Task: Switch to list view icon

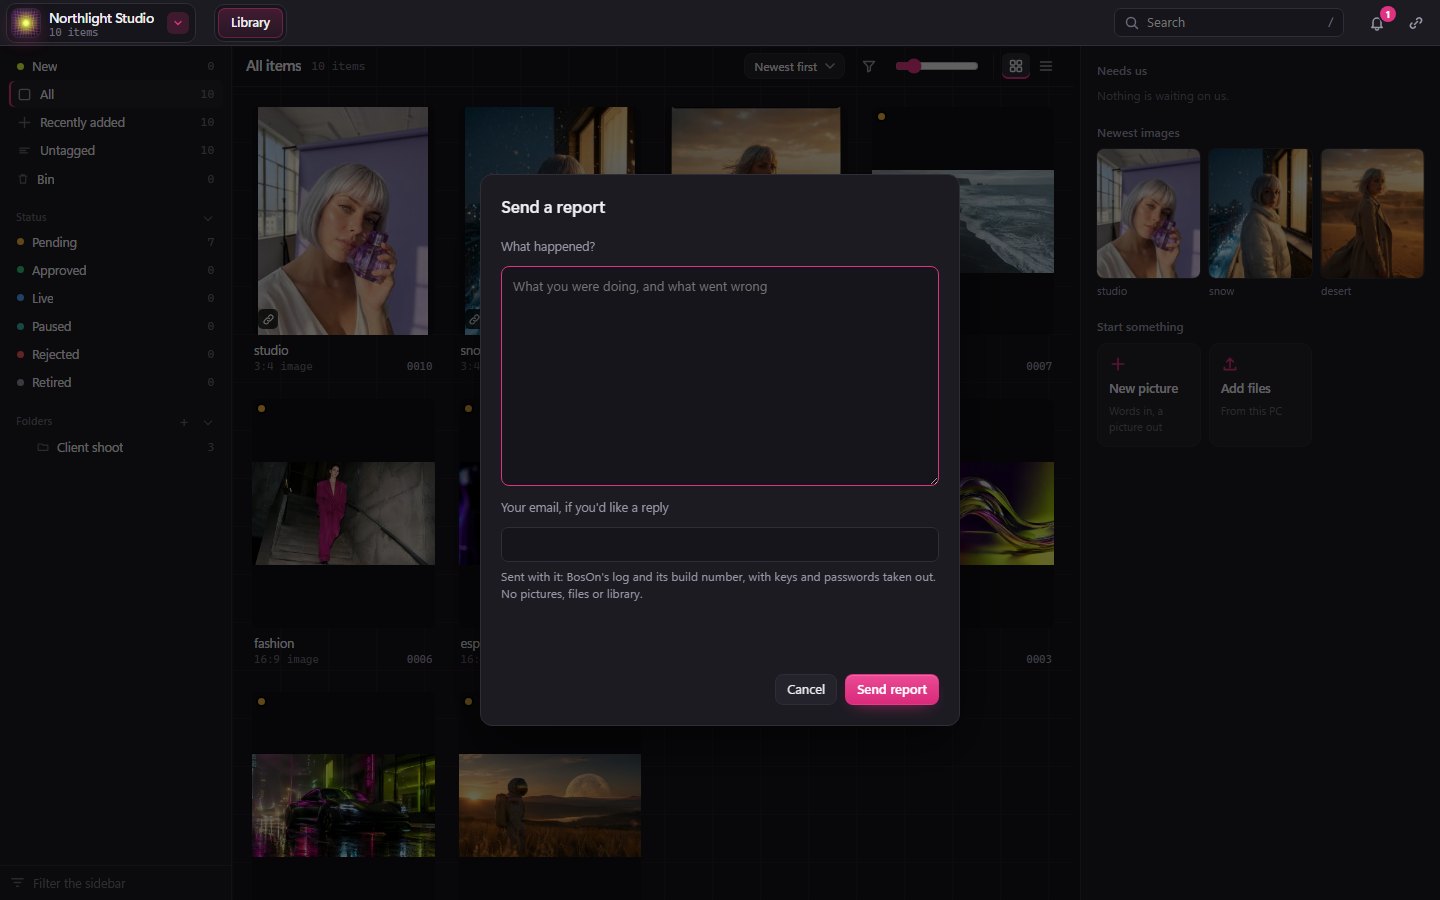Action: click(x=1046, y=66)
